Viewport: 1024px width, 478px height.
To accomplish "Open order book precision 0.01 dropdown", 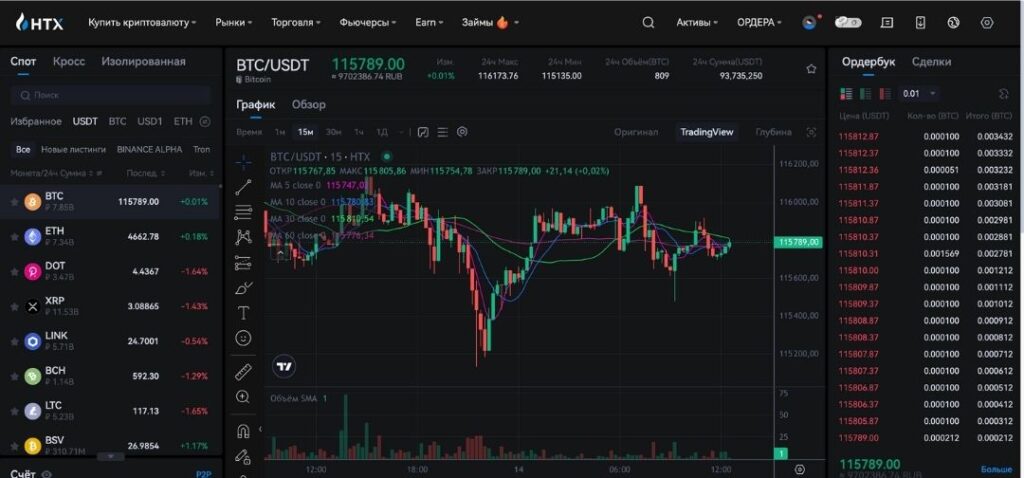I will click(x=918, y=94).
